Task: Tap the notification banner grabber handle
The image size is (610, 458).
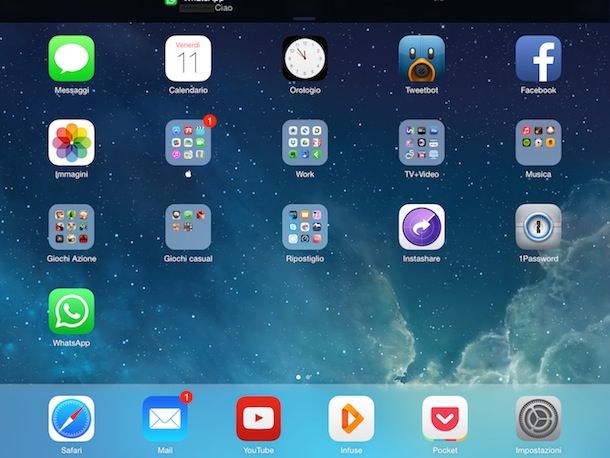Action: pos(305,19)
